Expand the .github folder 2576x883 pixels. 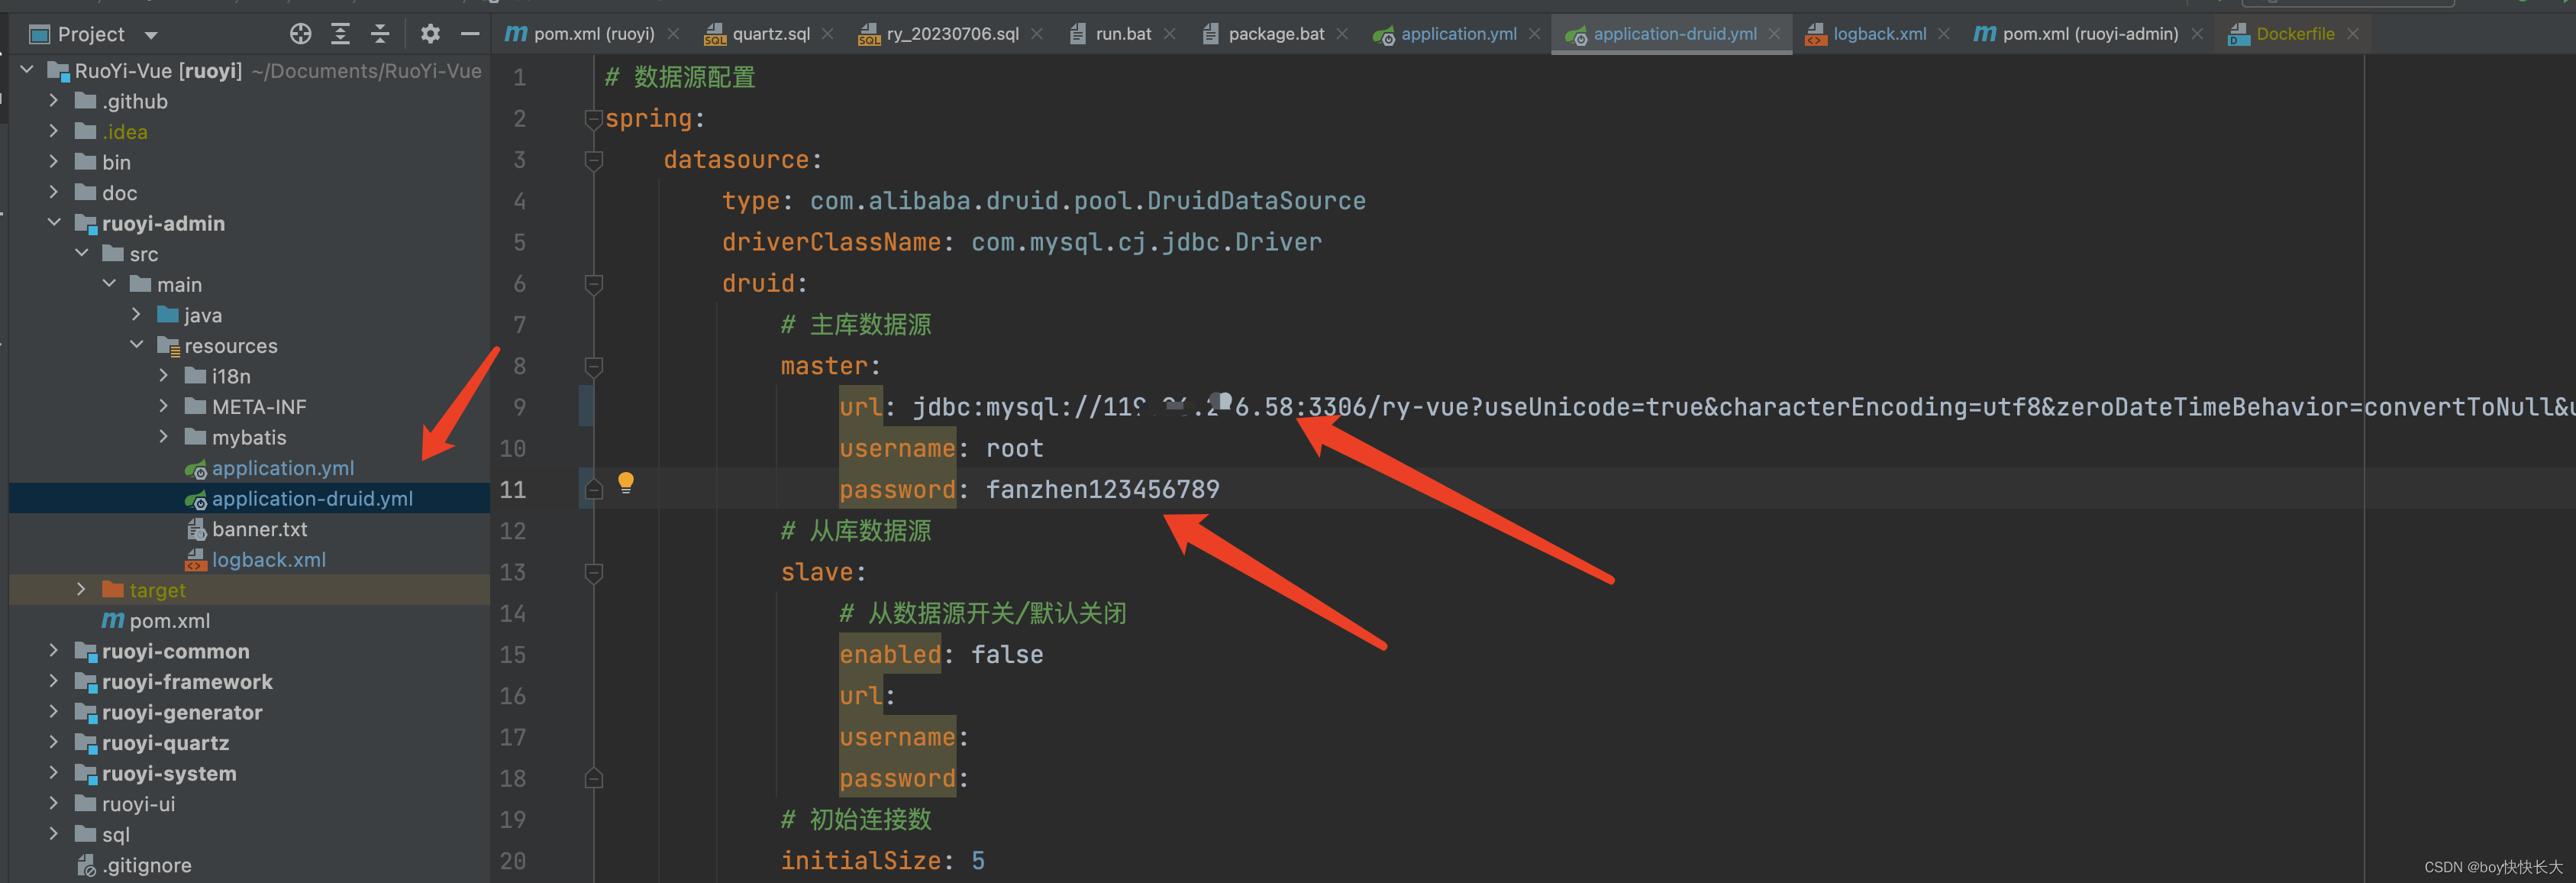[x=54, y=101]
